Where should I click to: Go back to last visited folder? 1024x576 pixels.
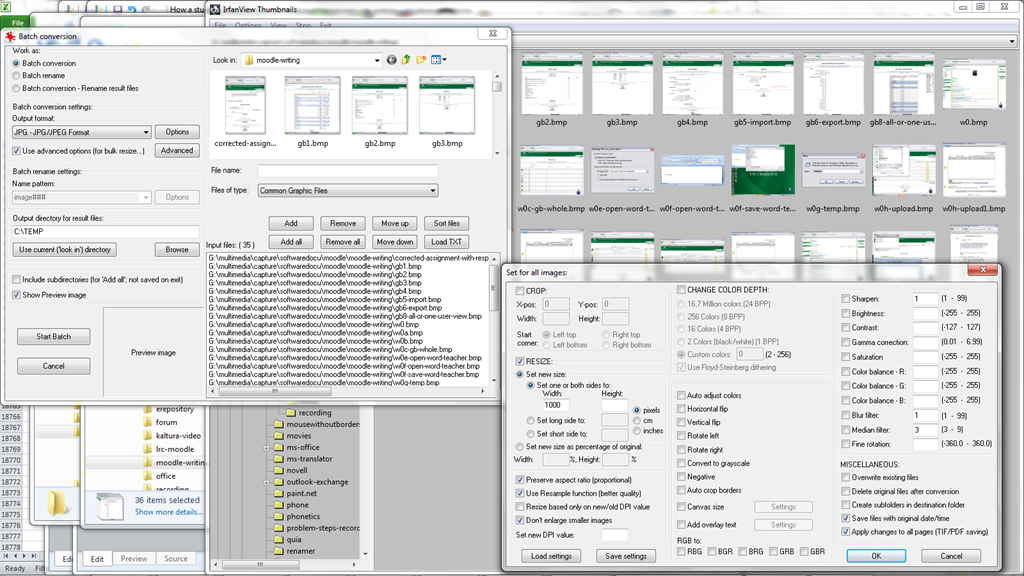tap(392, 60)
